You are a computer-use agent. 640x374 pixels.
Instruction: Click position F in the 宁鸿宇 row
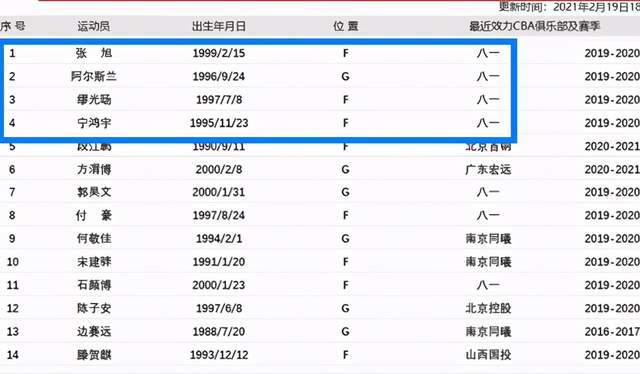point(345,123)
